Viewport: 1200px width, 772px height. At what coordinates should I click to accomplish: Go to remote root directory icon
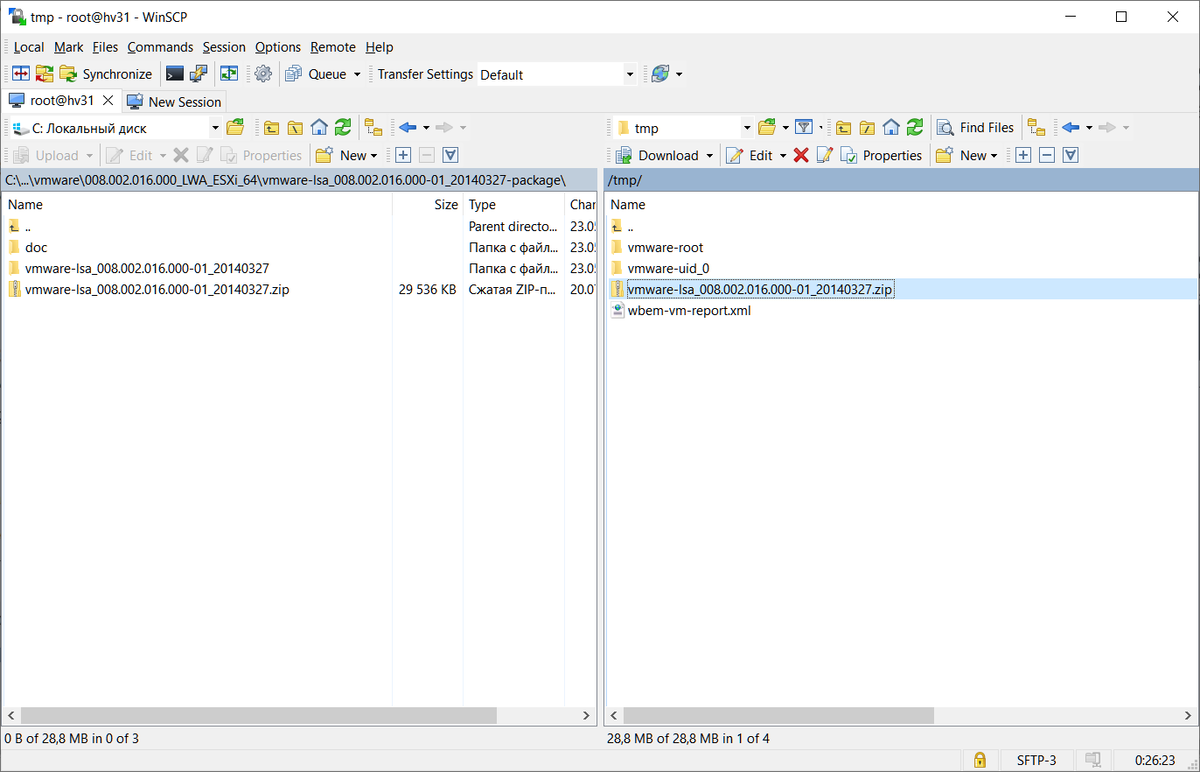(x=867, y=127)
